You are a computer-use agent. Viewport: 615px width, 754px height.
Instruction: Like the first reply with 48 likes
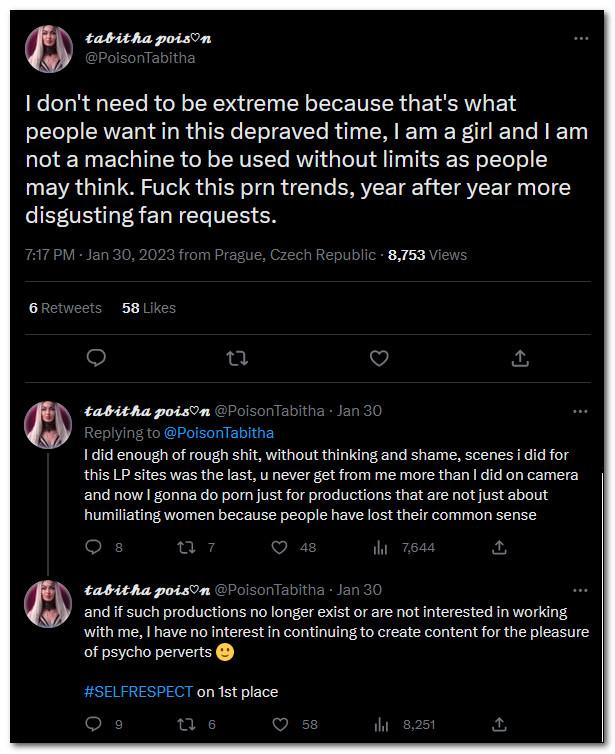281,547
